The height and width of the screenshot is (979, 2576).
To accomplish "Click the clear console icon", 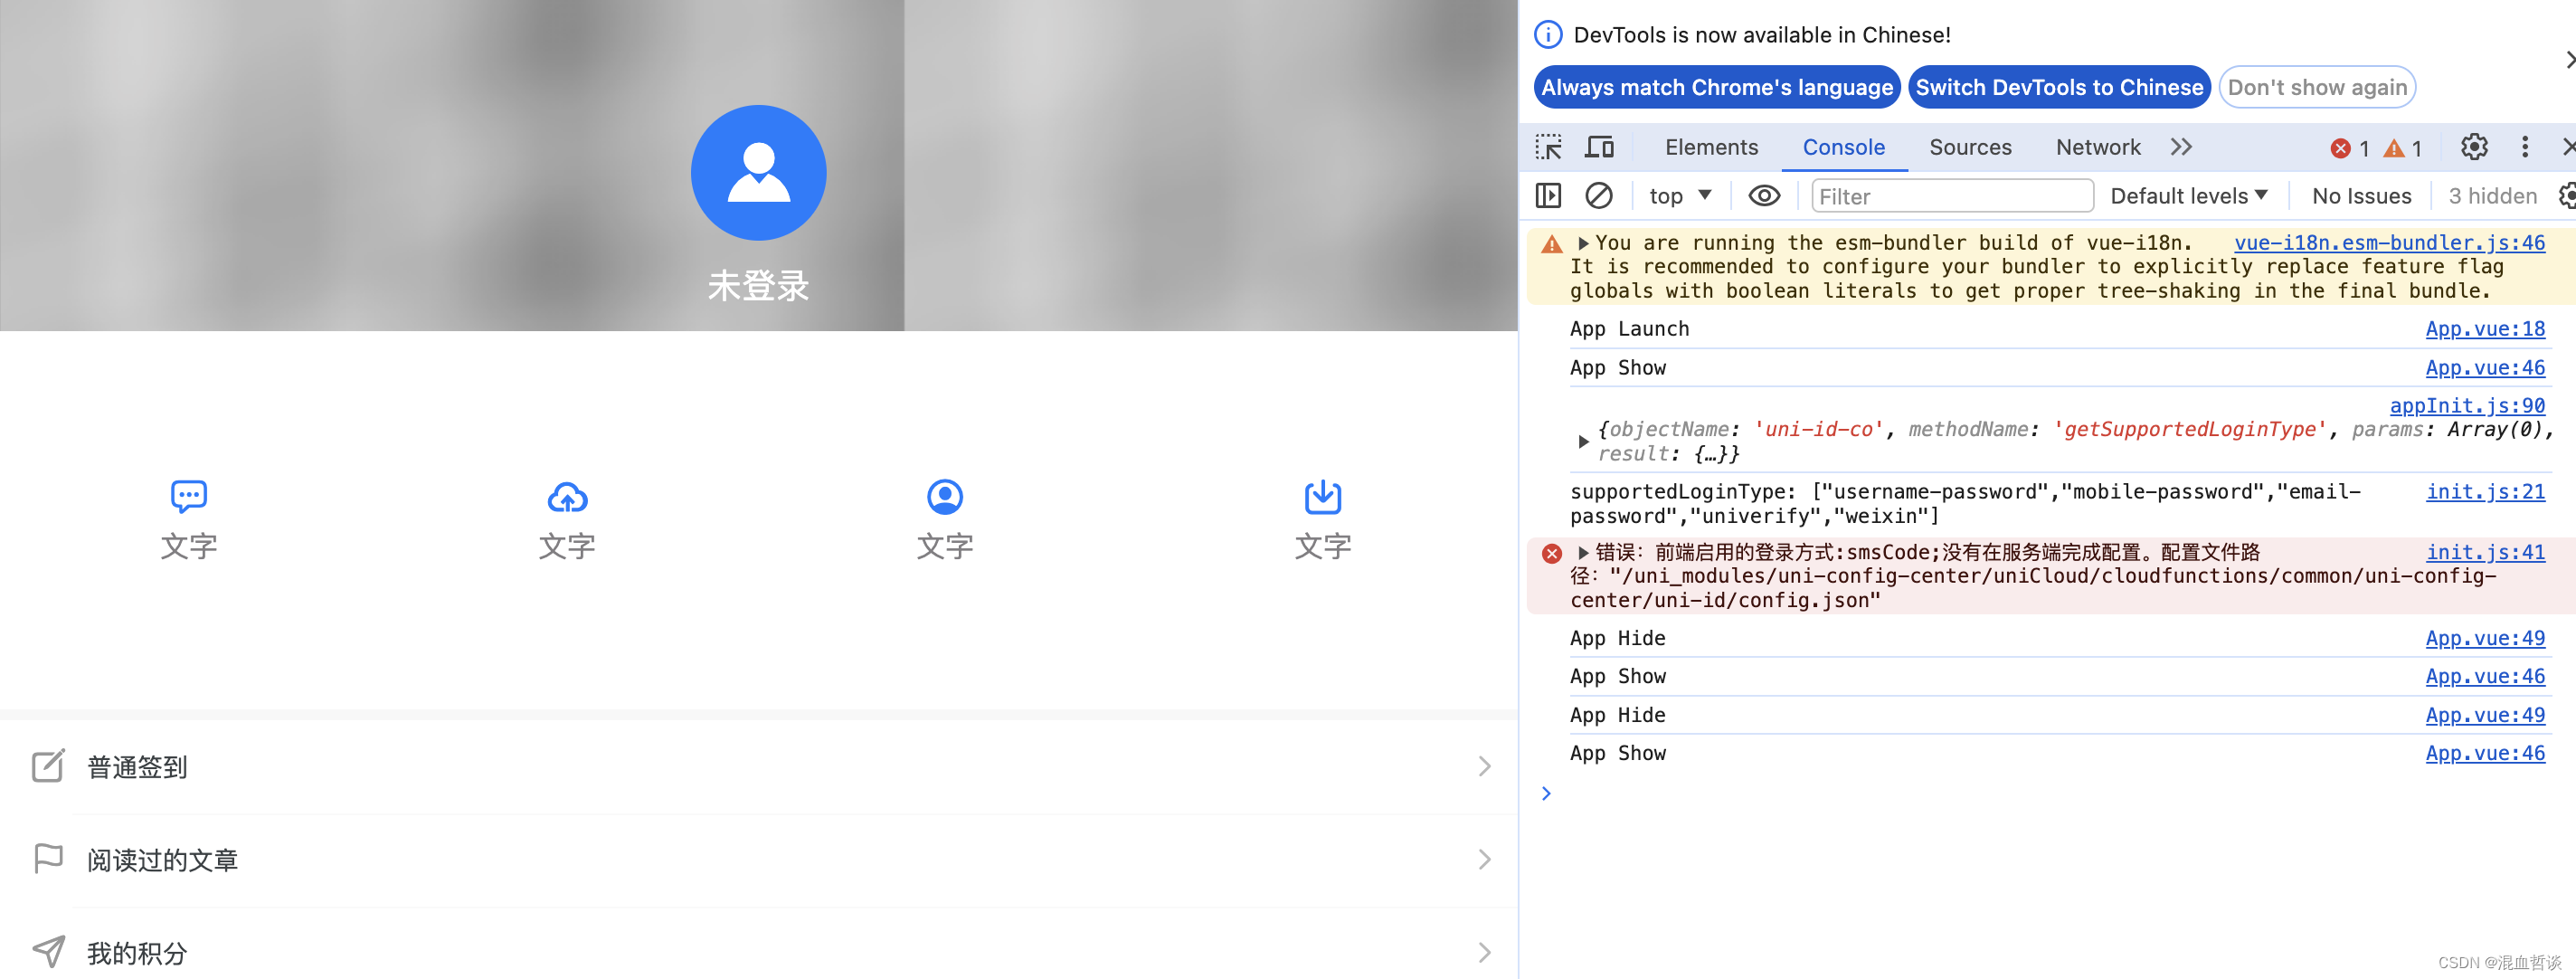I will 1598,195.
